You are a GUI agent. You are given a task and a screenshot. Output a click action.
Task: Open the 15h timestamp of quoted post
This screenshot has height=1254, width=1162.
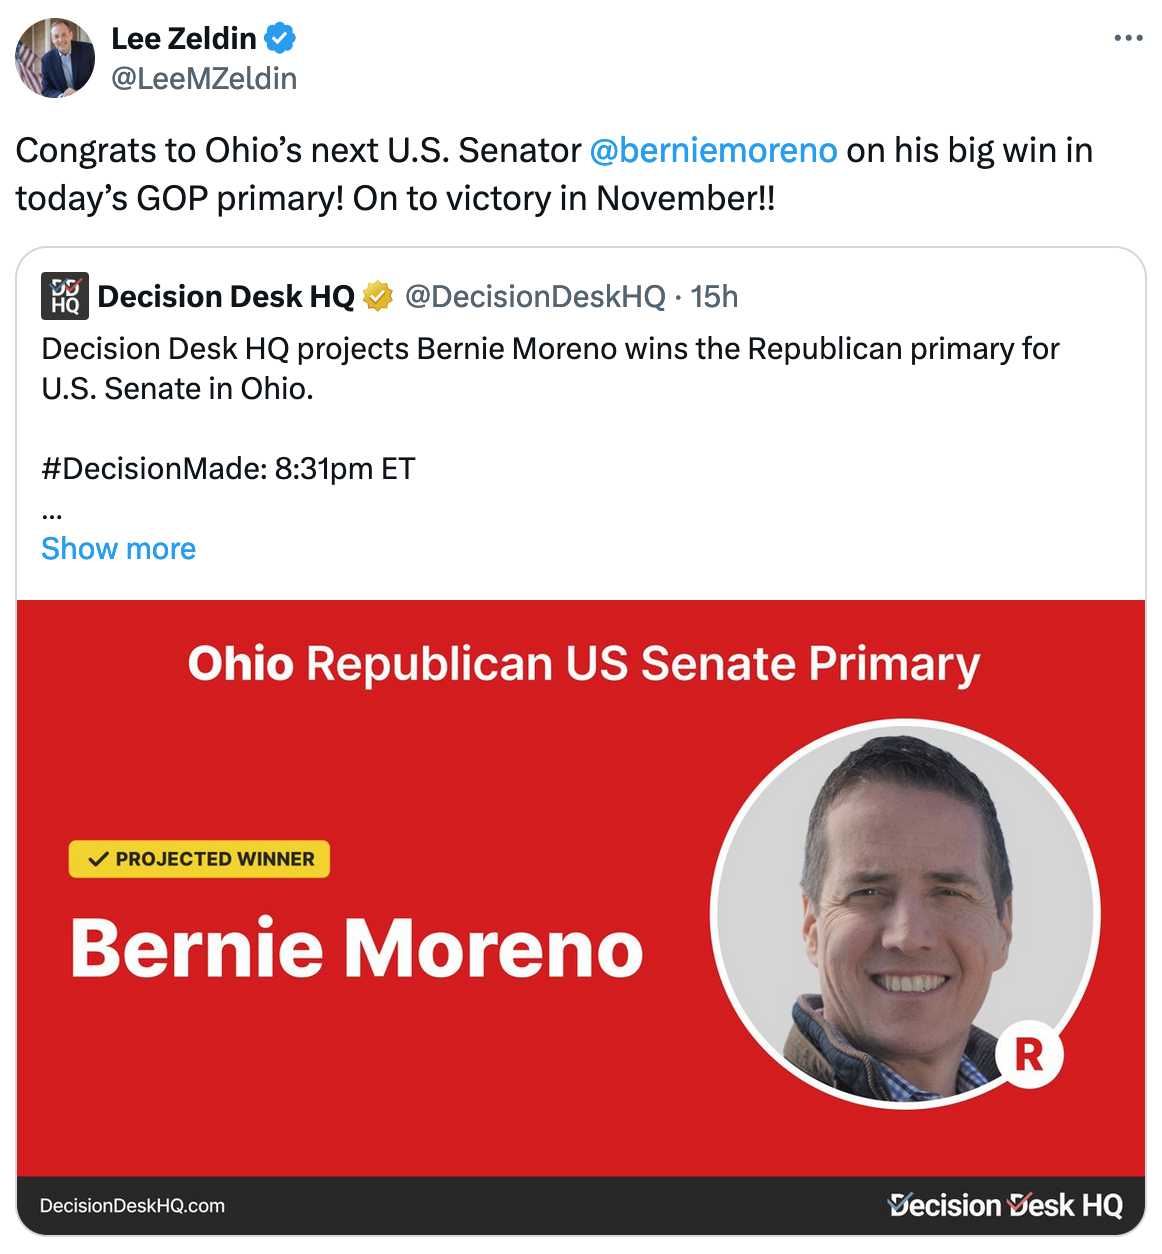714,296
